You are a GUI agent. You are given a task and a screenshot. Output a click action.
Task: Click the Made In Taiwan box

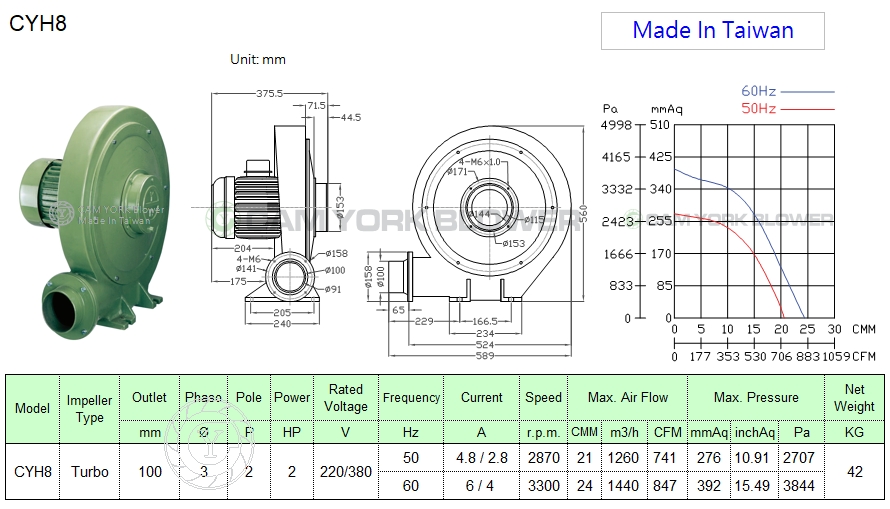pyautogui.click(x=712, y=31)
